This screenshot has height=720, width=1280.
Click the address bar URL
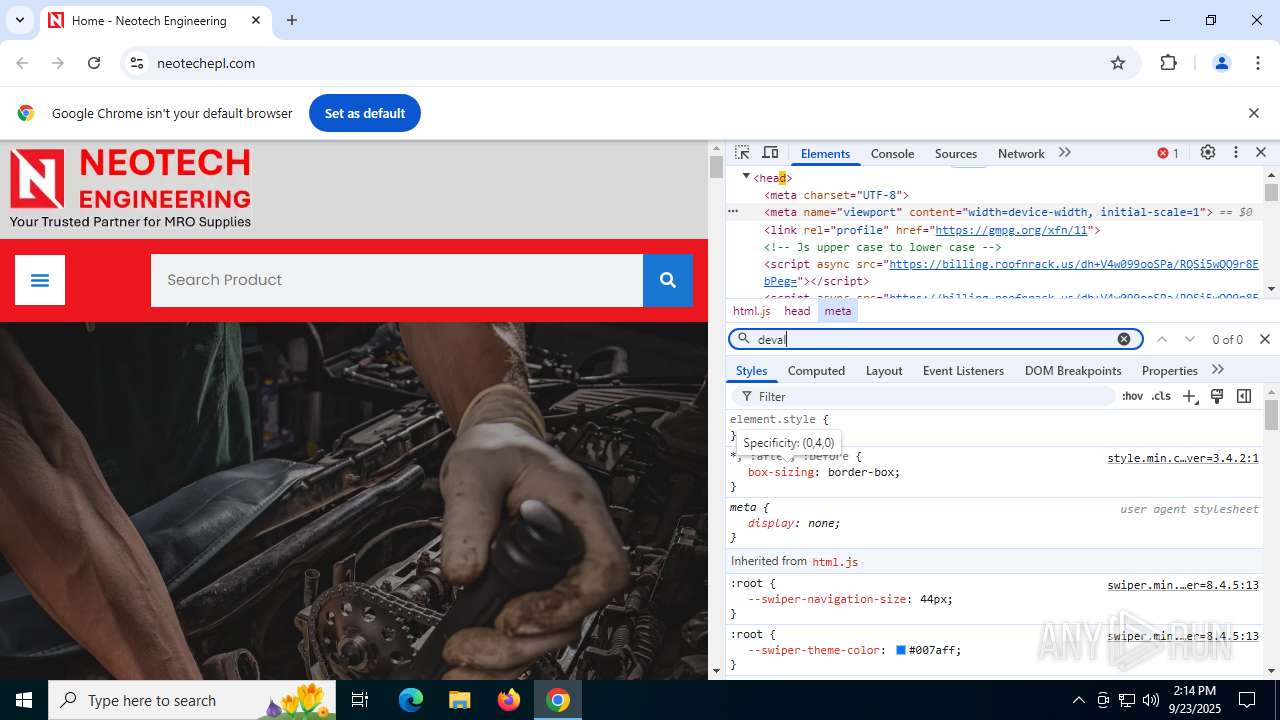pos(206,63)
